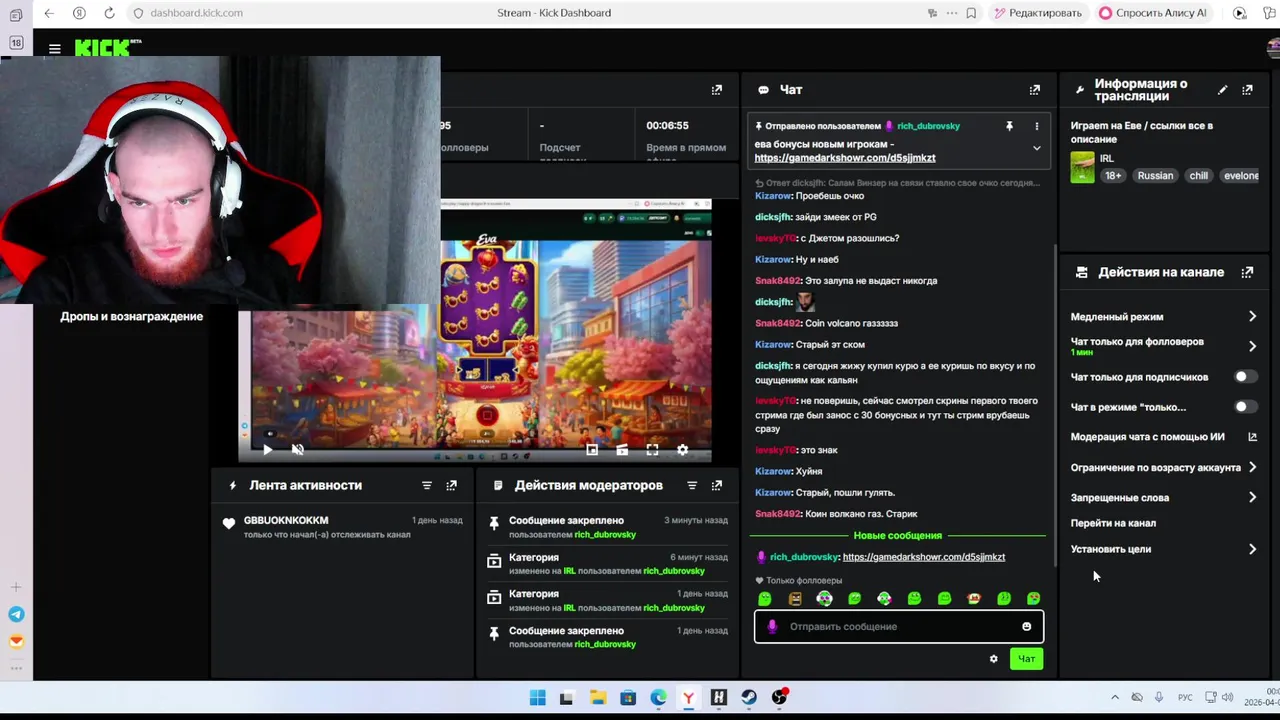This screenshot has height=720, width=1280.
Task: Open the pinned message options menu
Action: click(x=1036, y=126)
